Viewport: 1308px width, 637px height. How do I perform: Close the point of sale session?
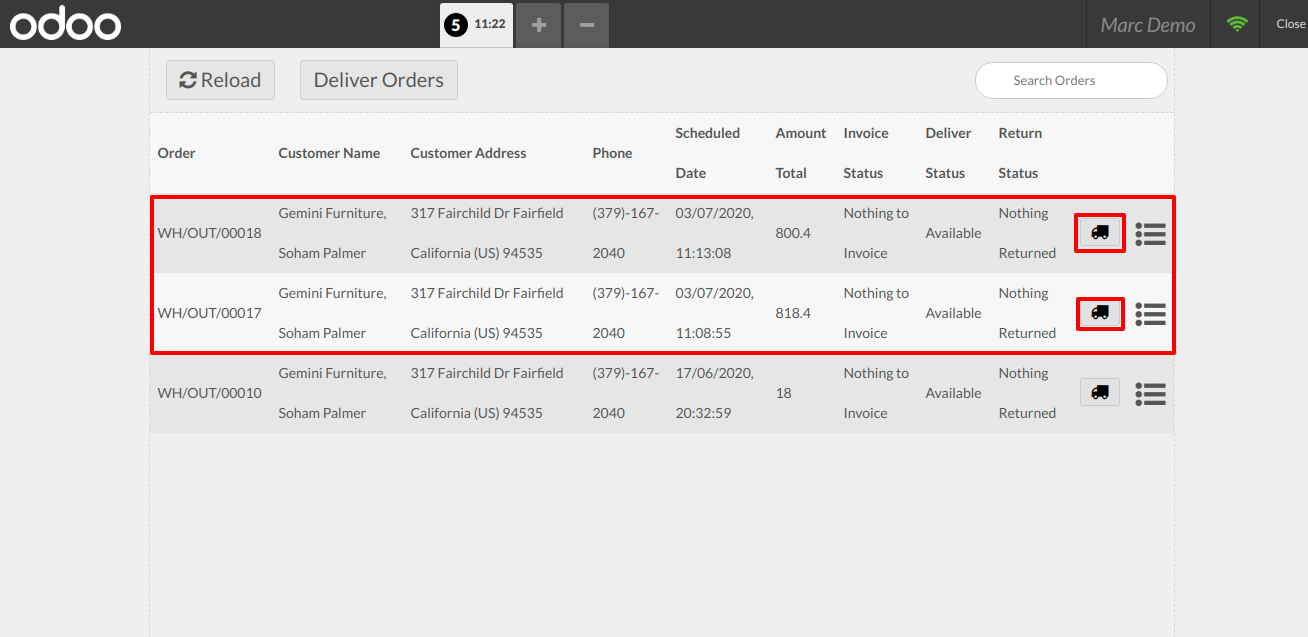click(1290, 24)
